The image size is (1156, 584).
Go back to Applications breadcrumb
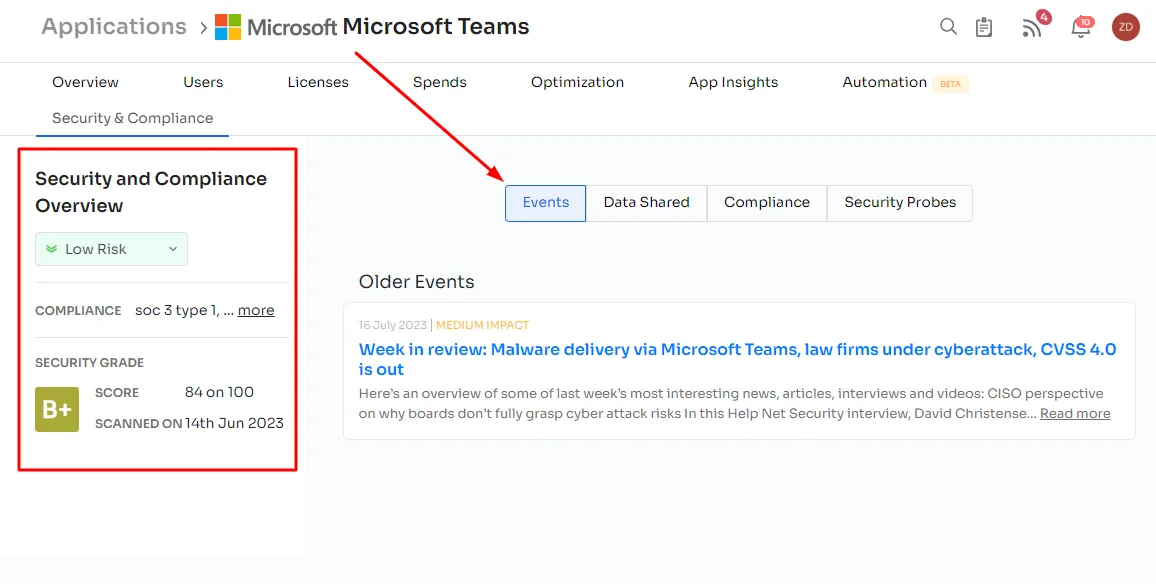[114, 27]
